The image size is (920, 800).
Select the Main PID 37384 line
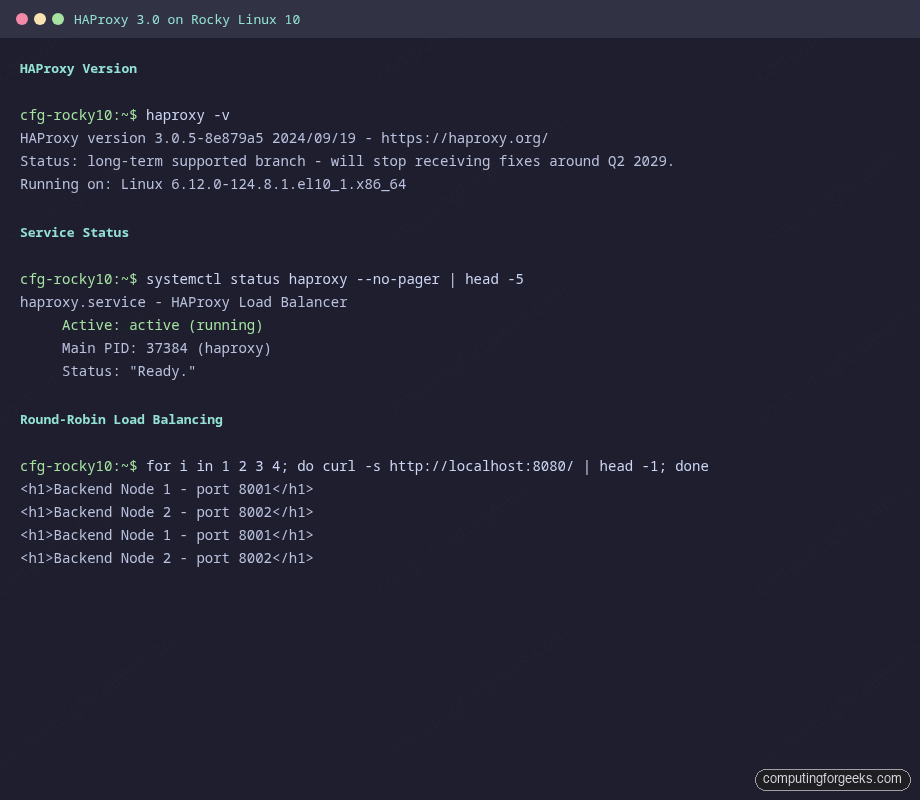tap(166, 348)
